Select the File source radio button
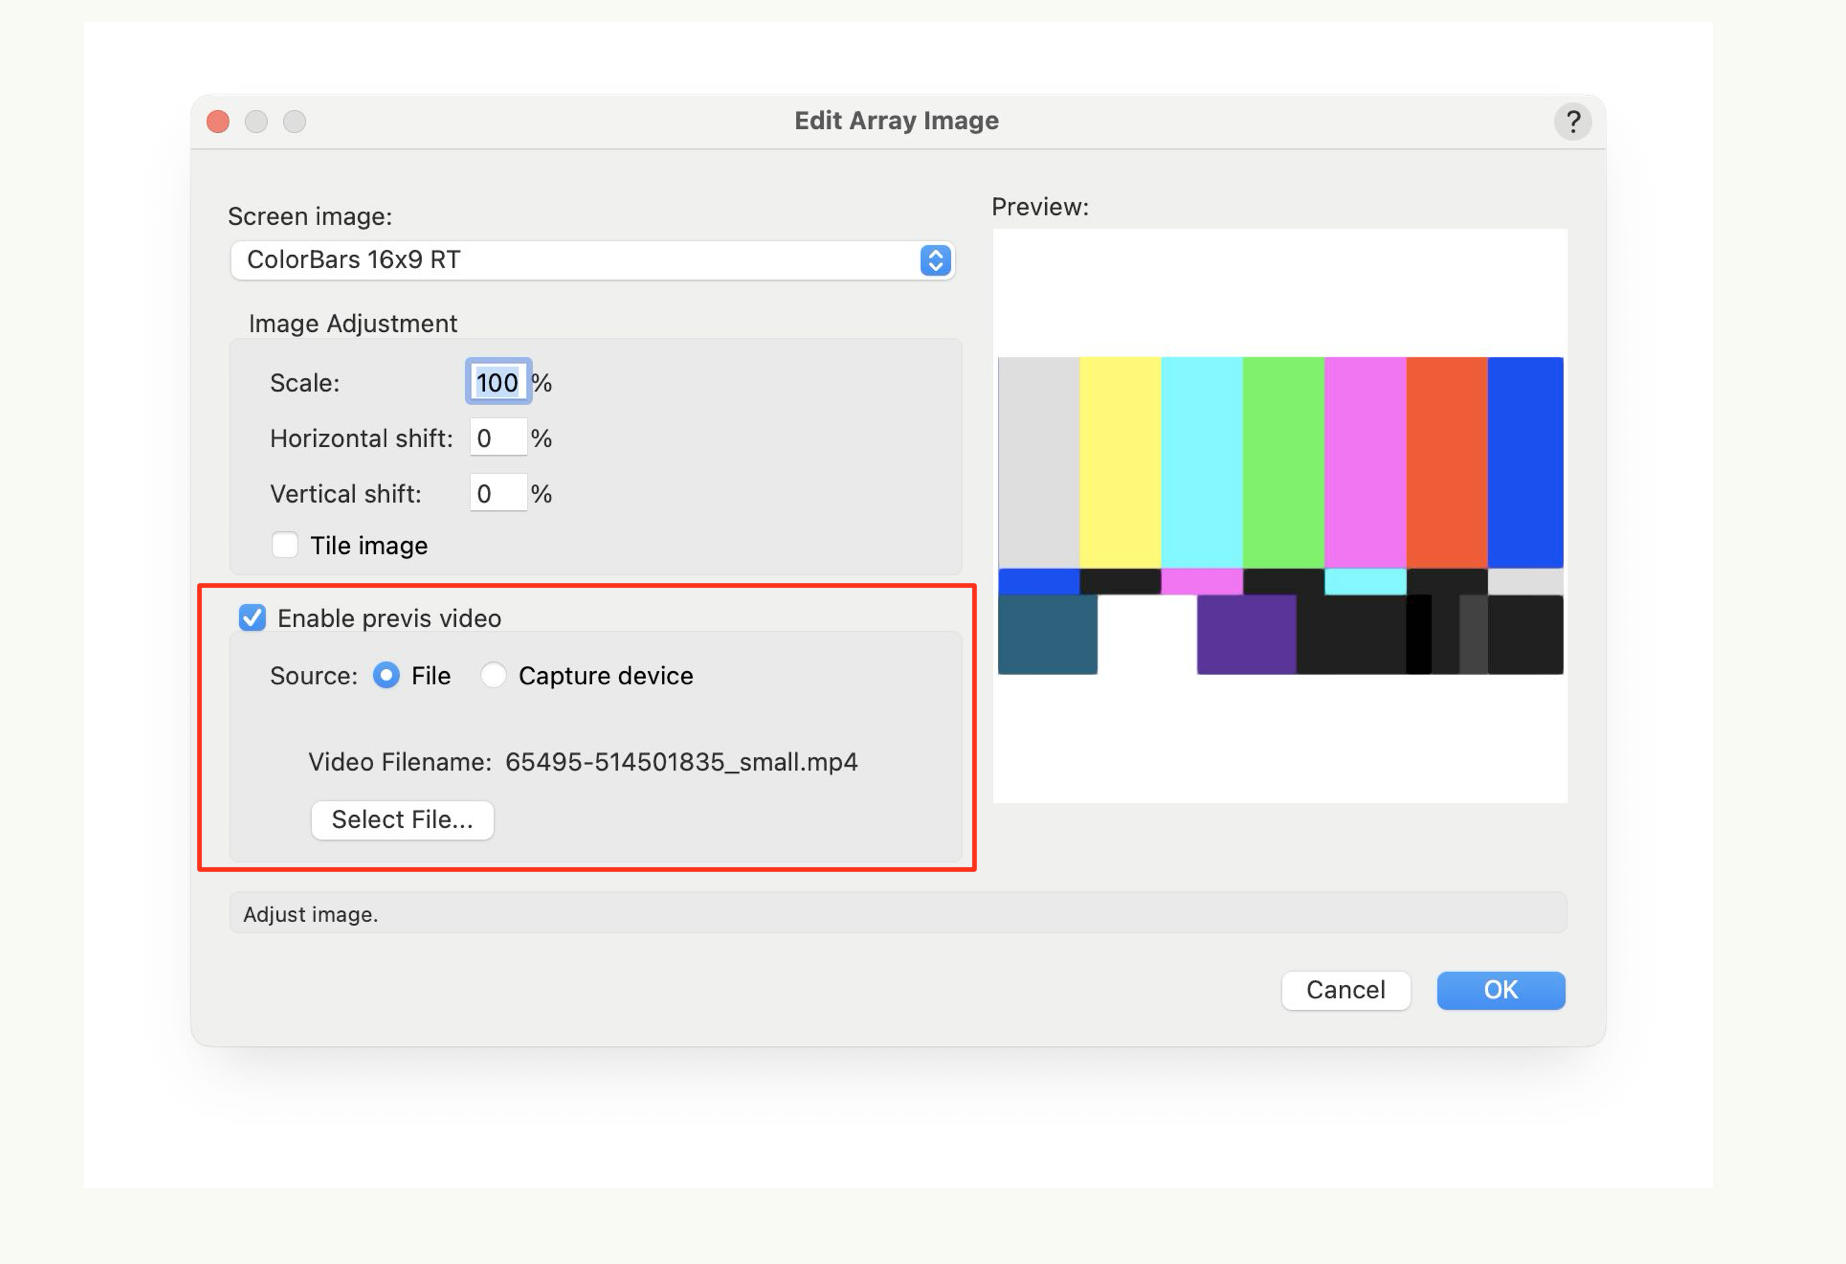1846x1264 pixels. click(386, 675)
